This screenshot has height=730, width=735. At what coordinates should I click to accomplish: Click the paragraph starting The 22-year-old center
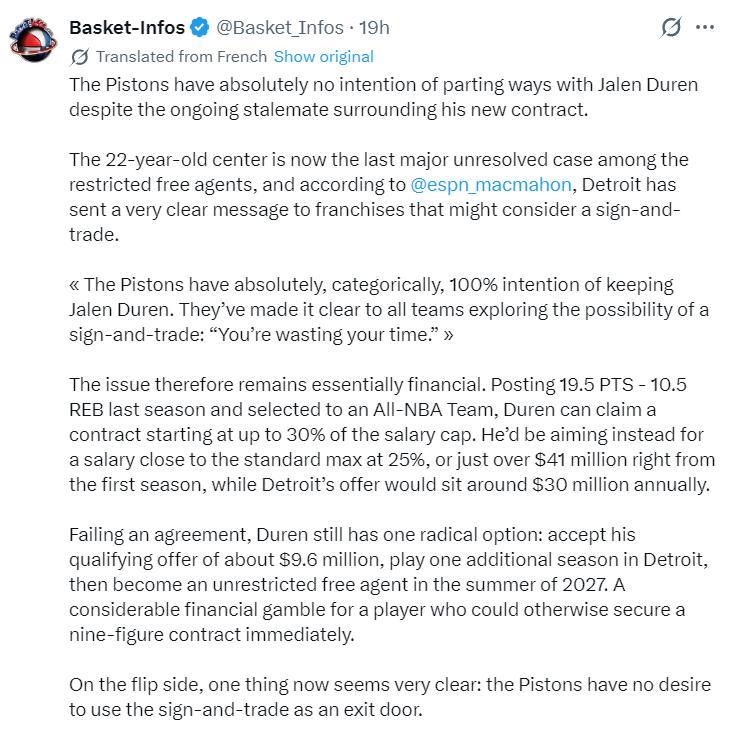point(379,197)
